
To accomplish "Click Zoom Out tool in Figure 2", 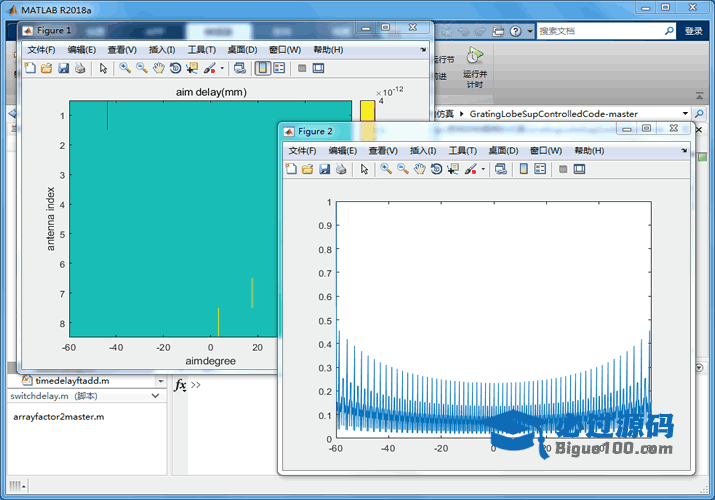I will [403, 169].
